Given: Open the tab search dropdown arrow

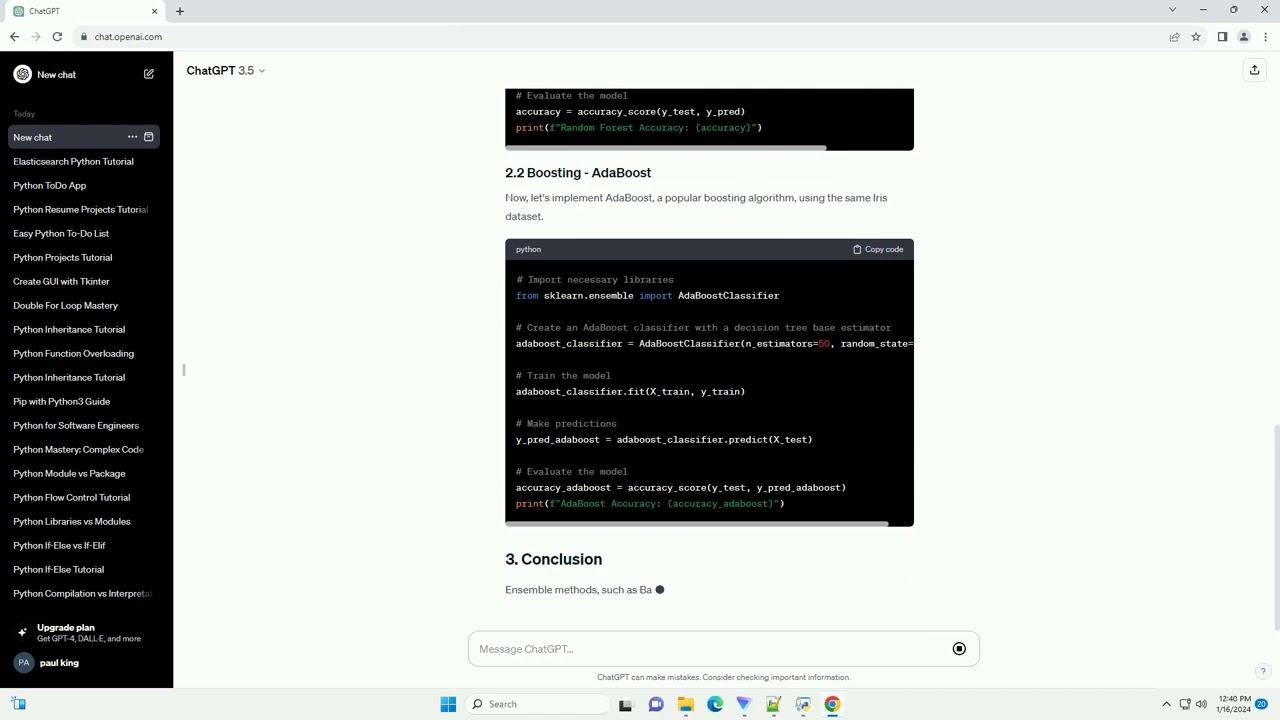Looking at the screenshot, I should (1172, 10).
